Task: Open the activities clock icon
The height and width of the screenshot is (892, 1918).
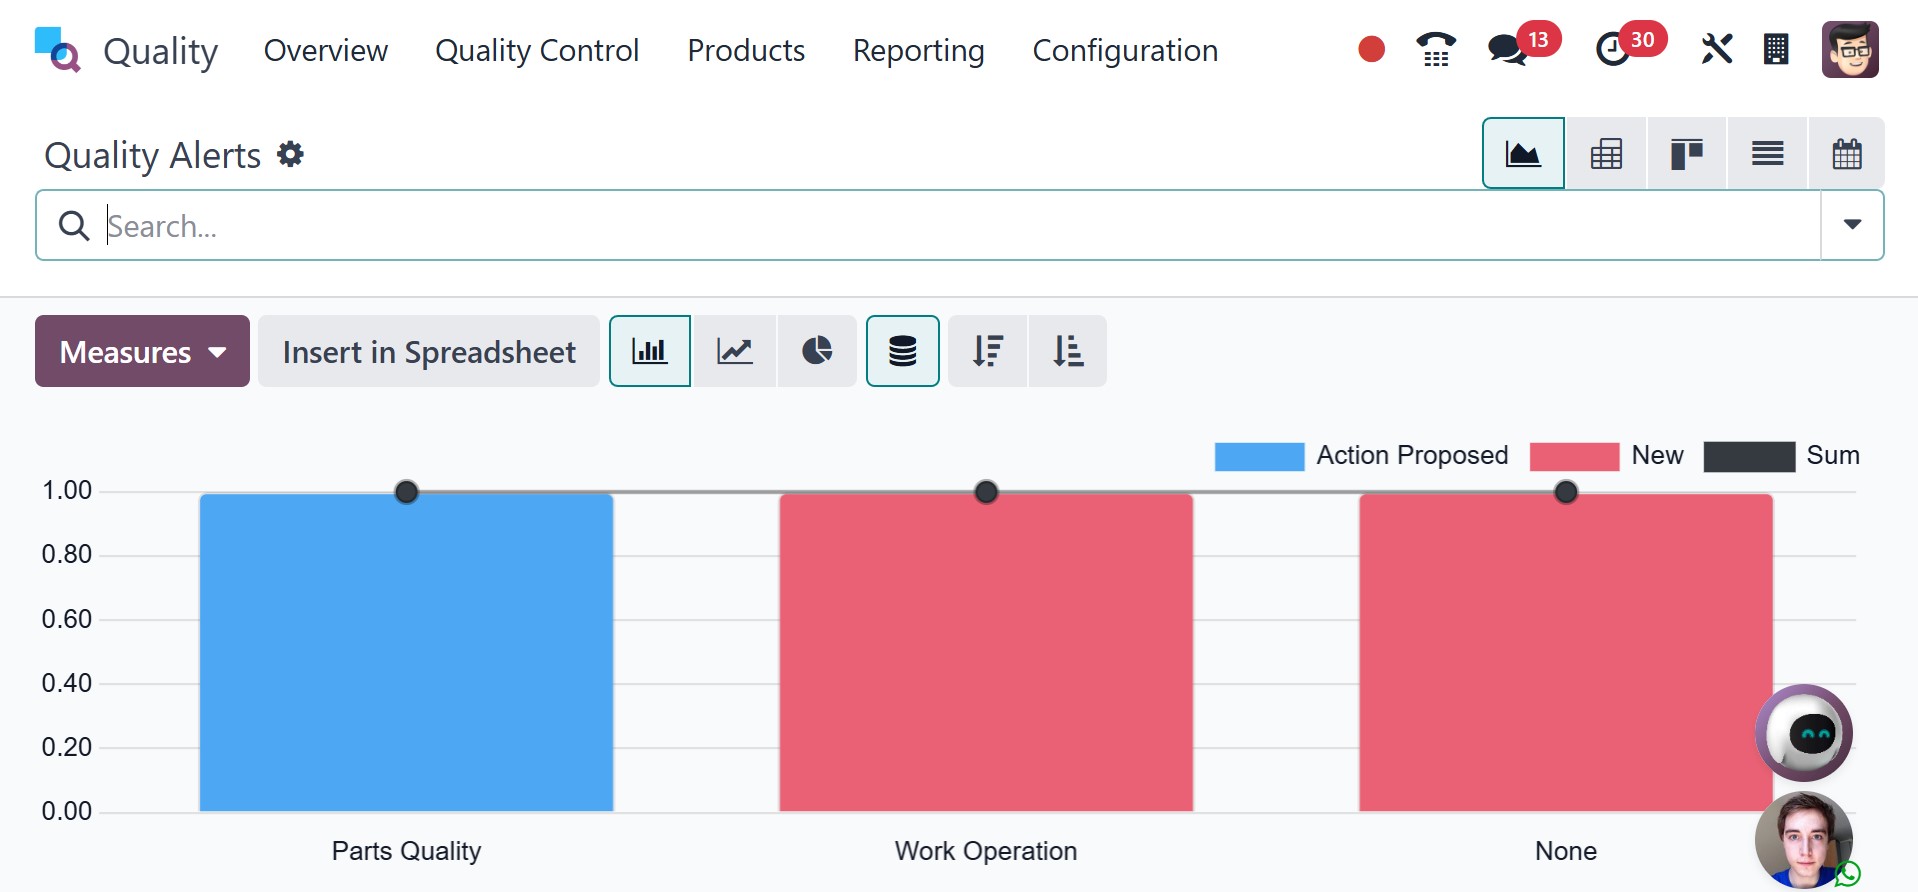Action: (x=1612, y=49)
